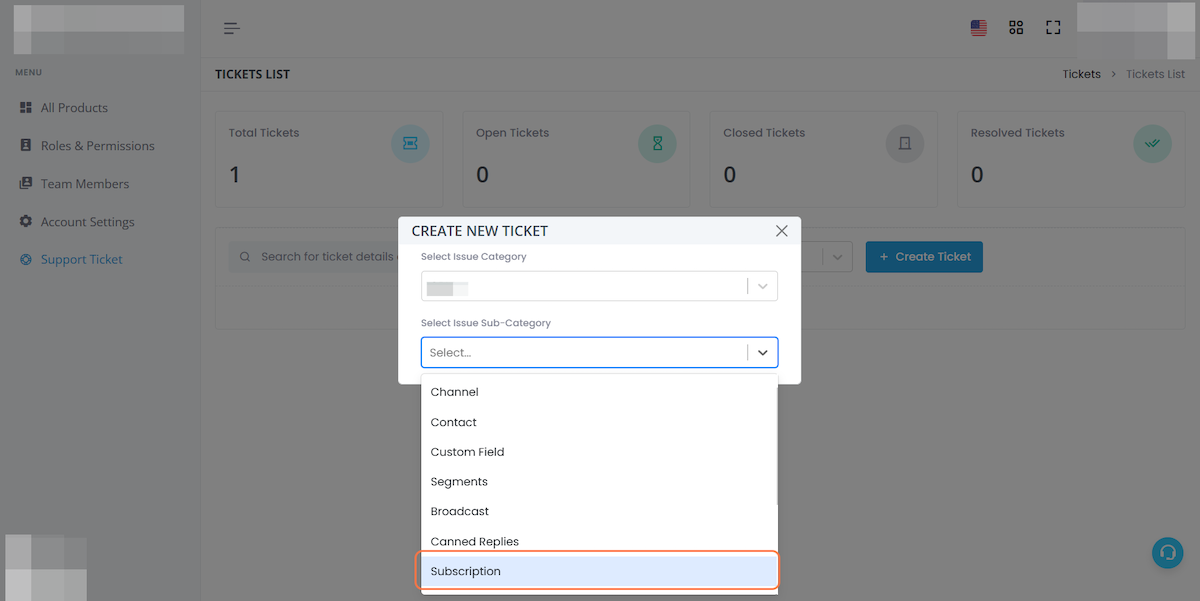The height and width of the screenshot is (601, 1200).
Task: Click the Total Tickets ticket icon
Action: click(x=410, y=144)
